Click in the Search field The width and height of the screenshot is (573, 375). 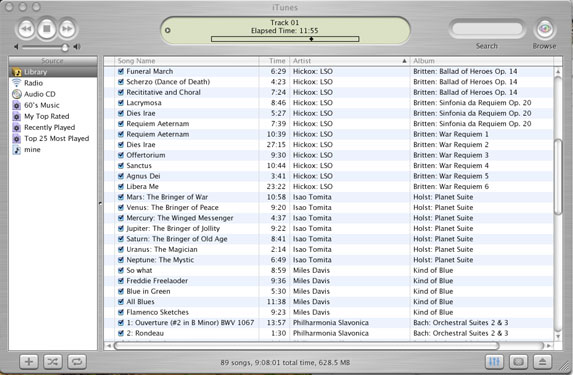[x=487, y=29]
